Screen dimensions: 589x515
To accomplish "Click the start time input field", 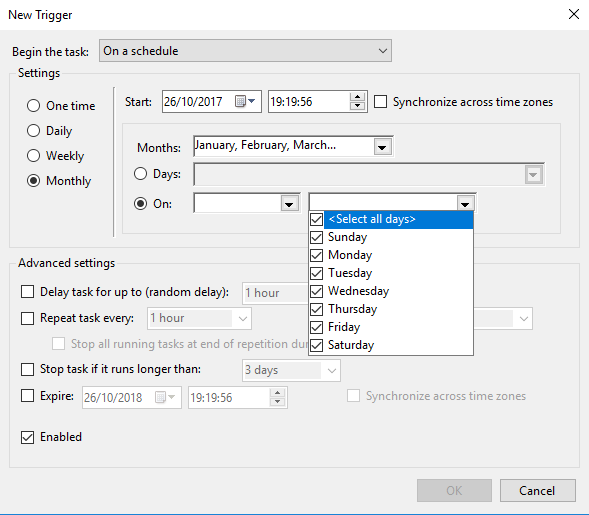I will pyautogui.click(x=309, y=101).
